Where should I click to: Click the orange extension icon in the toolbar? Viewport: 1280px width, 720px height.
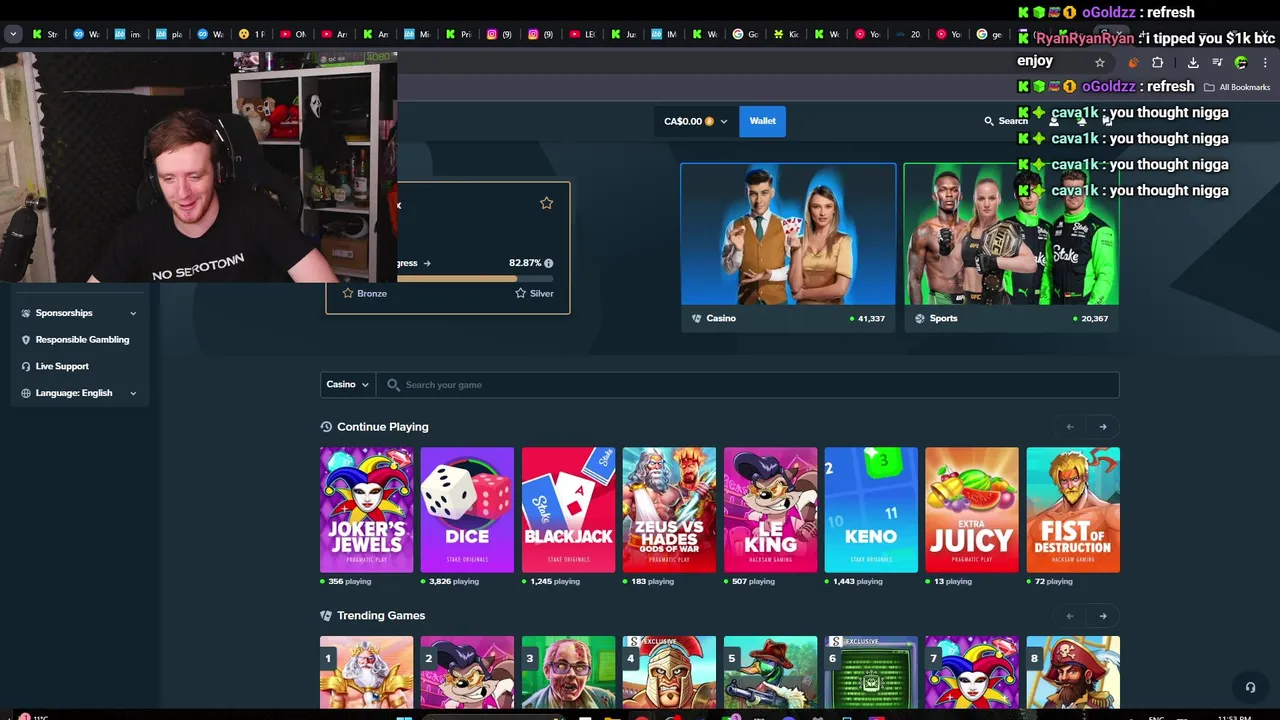1133,62
